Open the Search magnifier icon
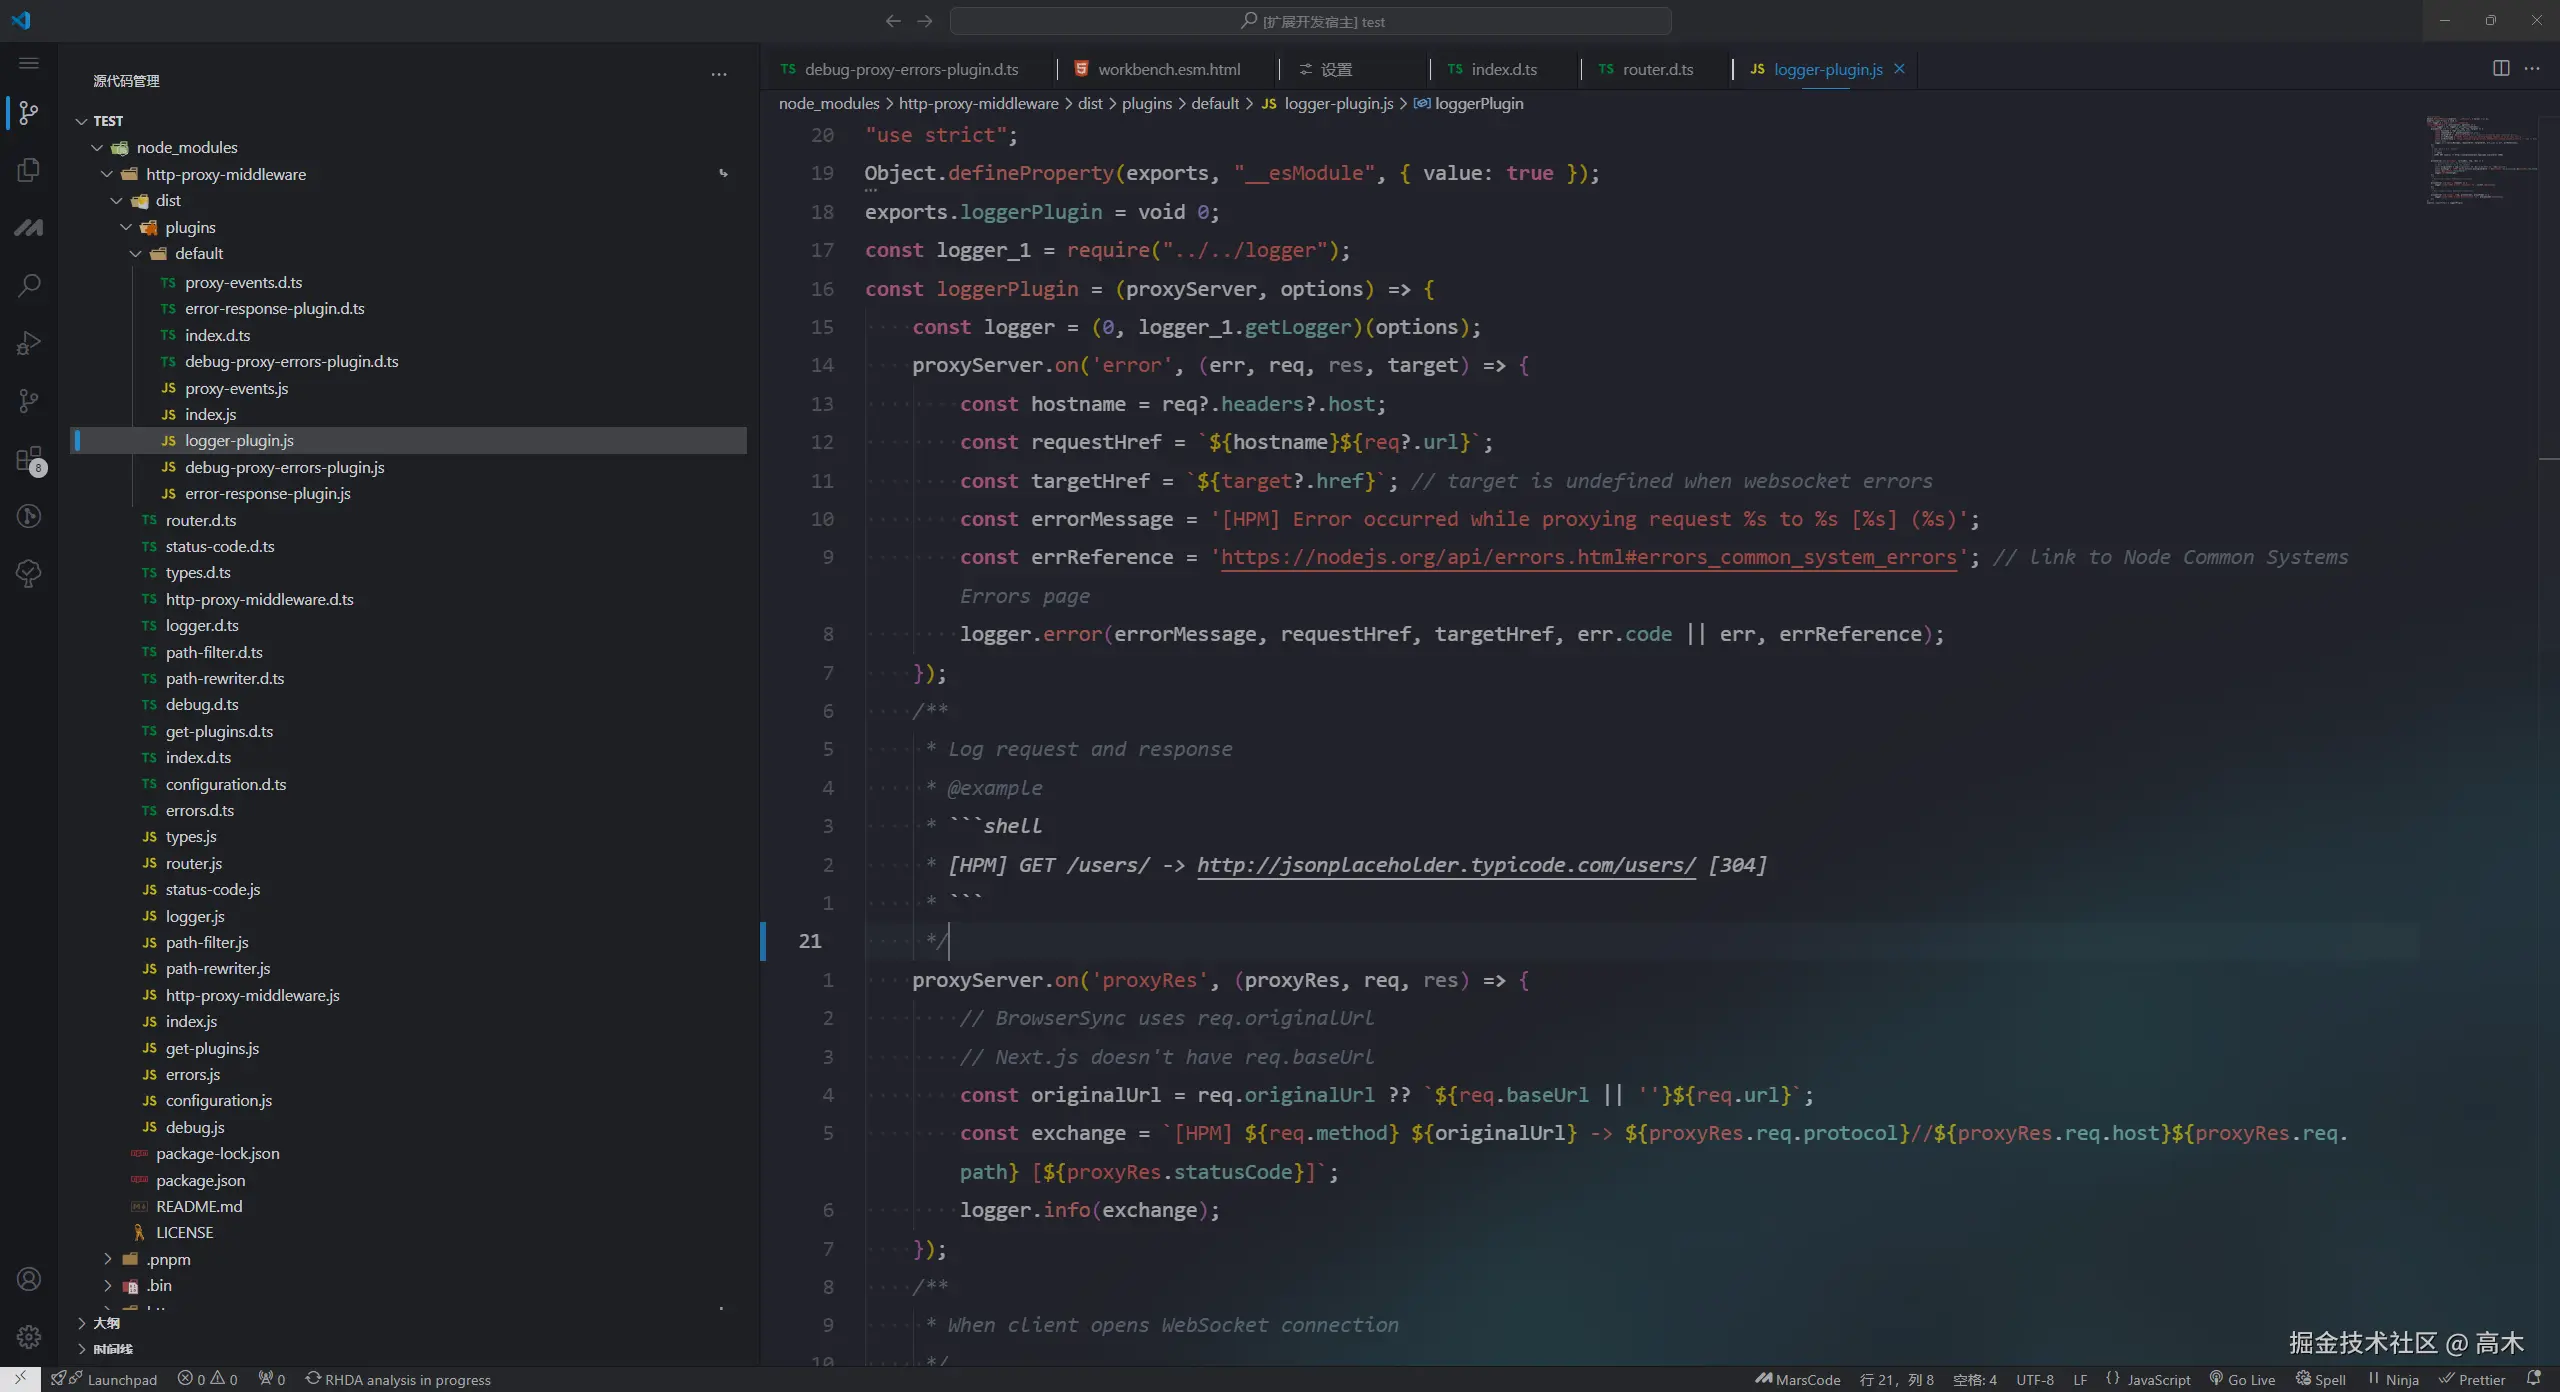The image size is (2560, 1392). pos(29,286)
